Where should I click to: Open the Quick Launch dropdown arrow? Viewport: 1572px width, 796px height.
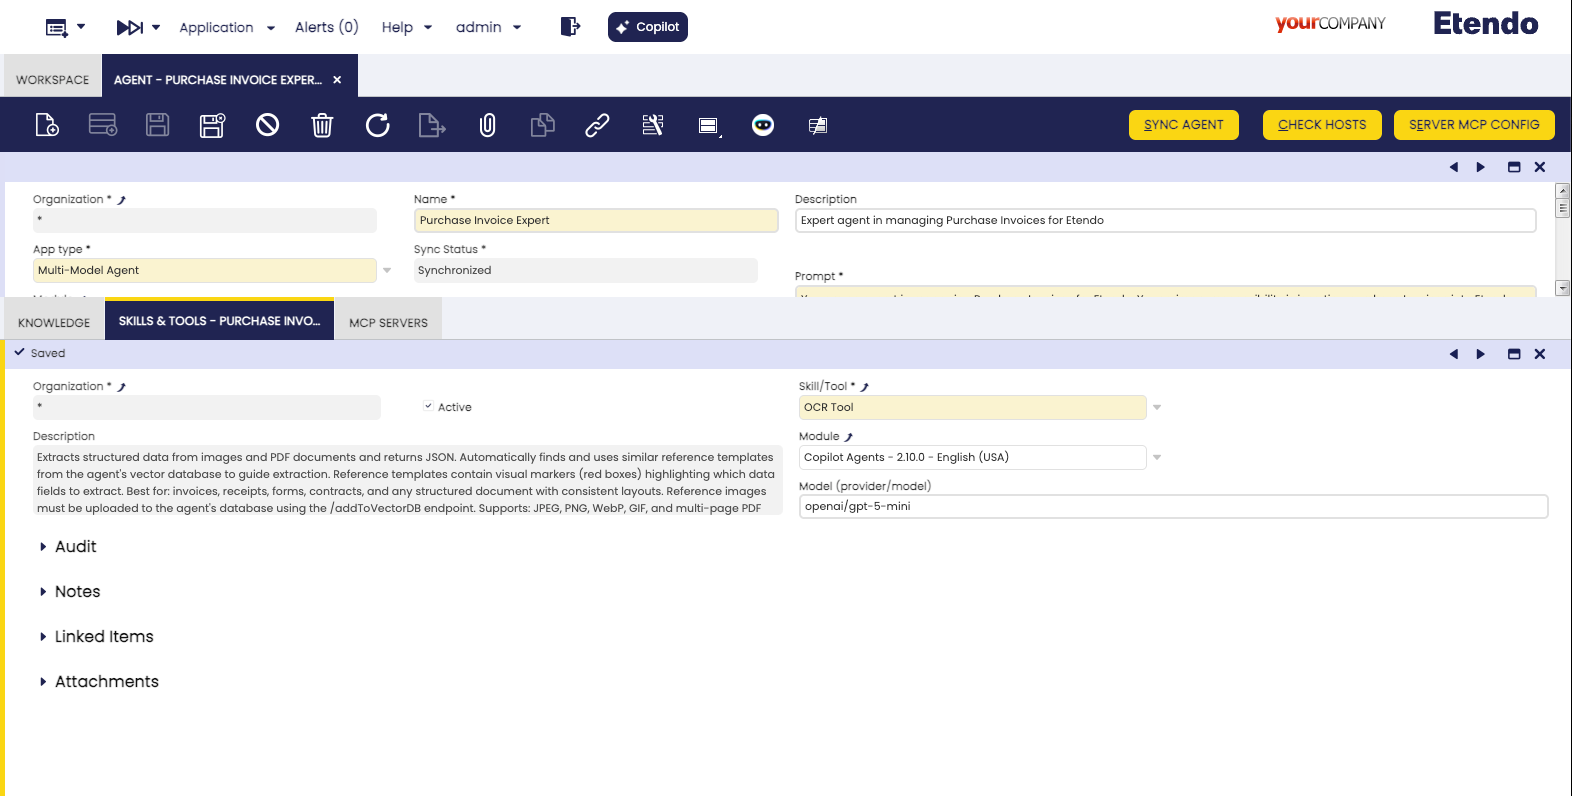(x=156, y=27)
